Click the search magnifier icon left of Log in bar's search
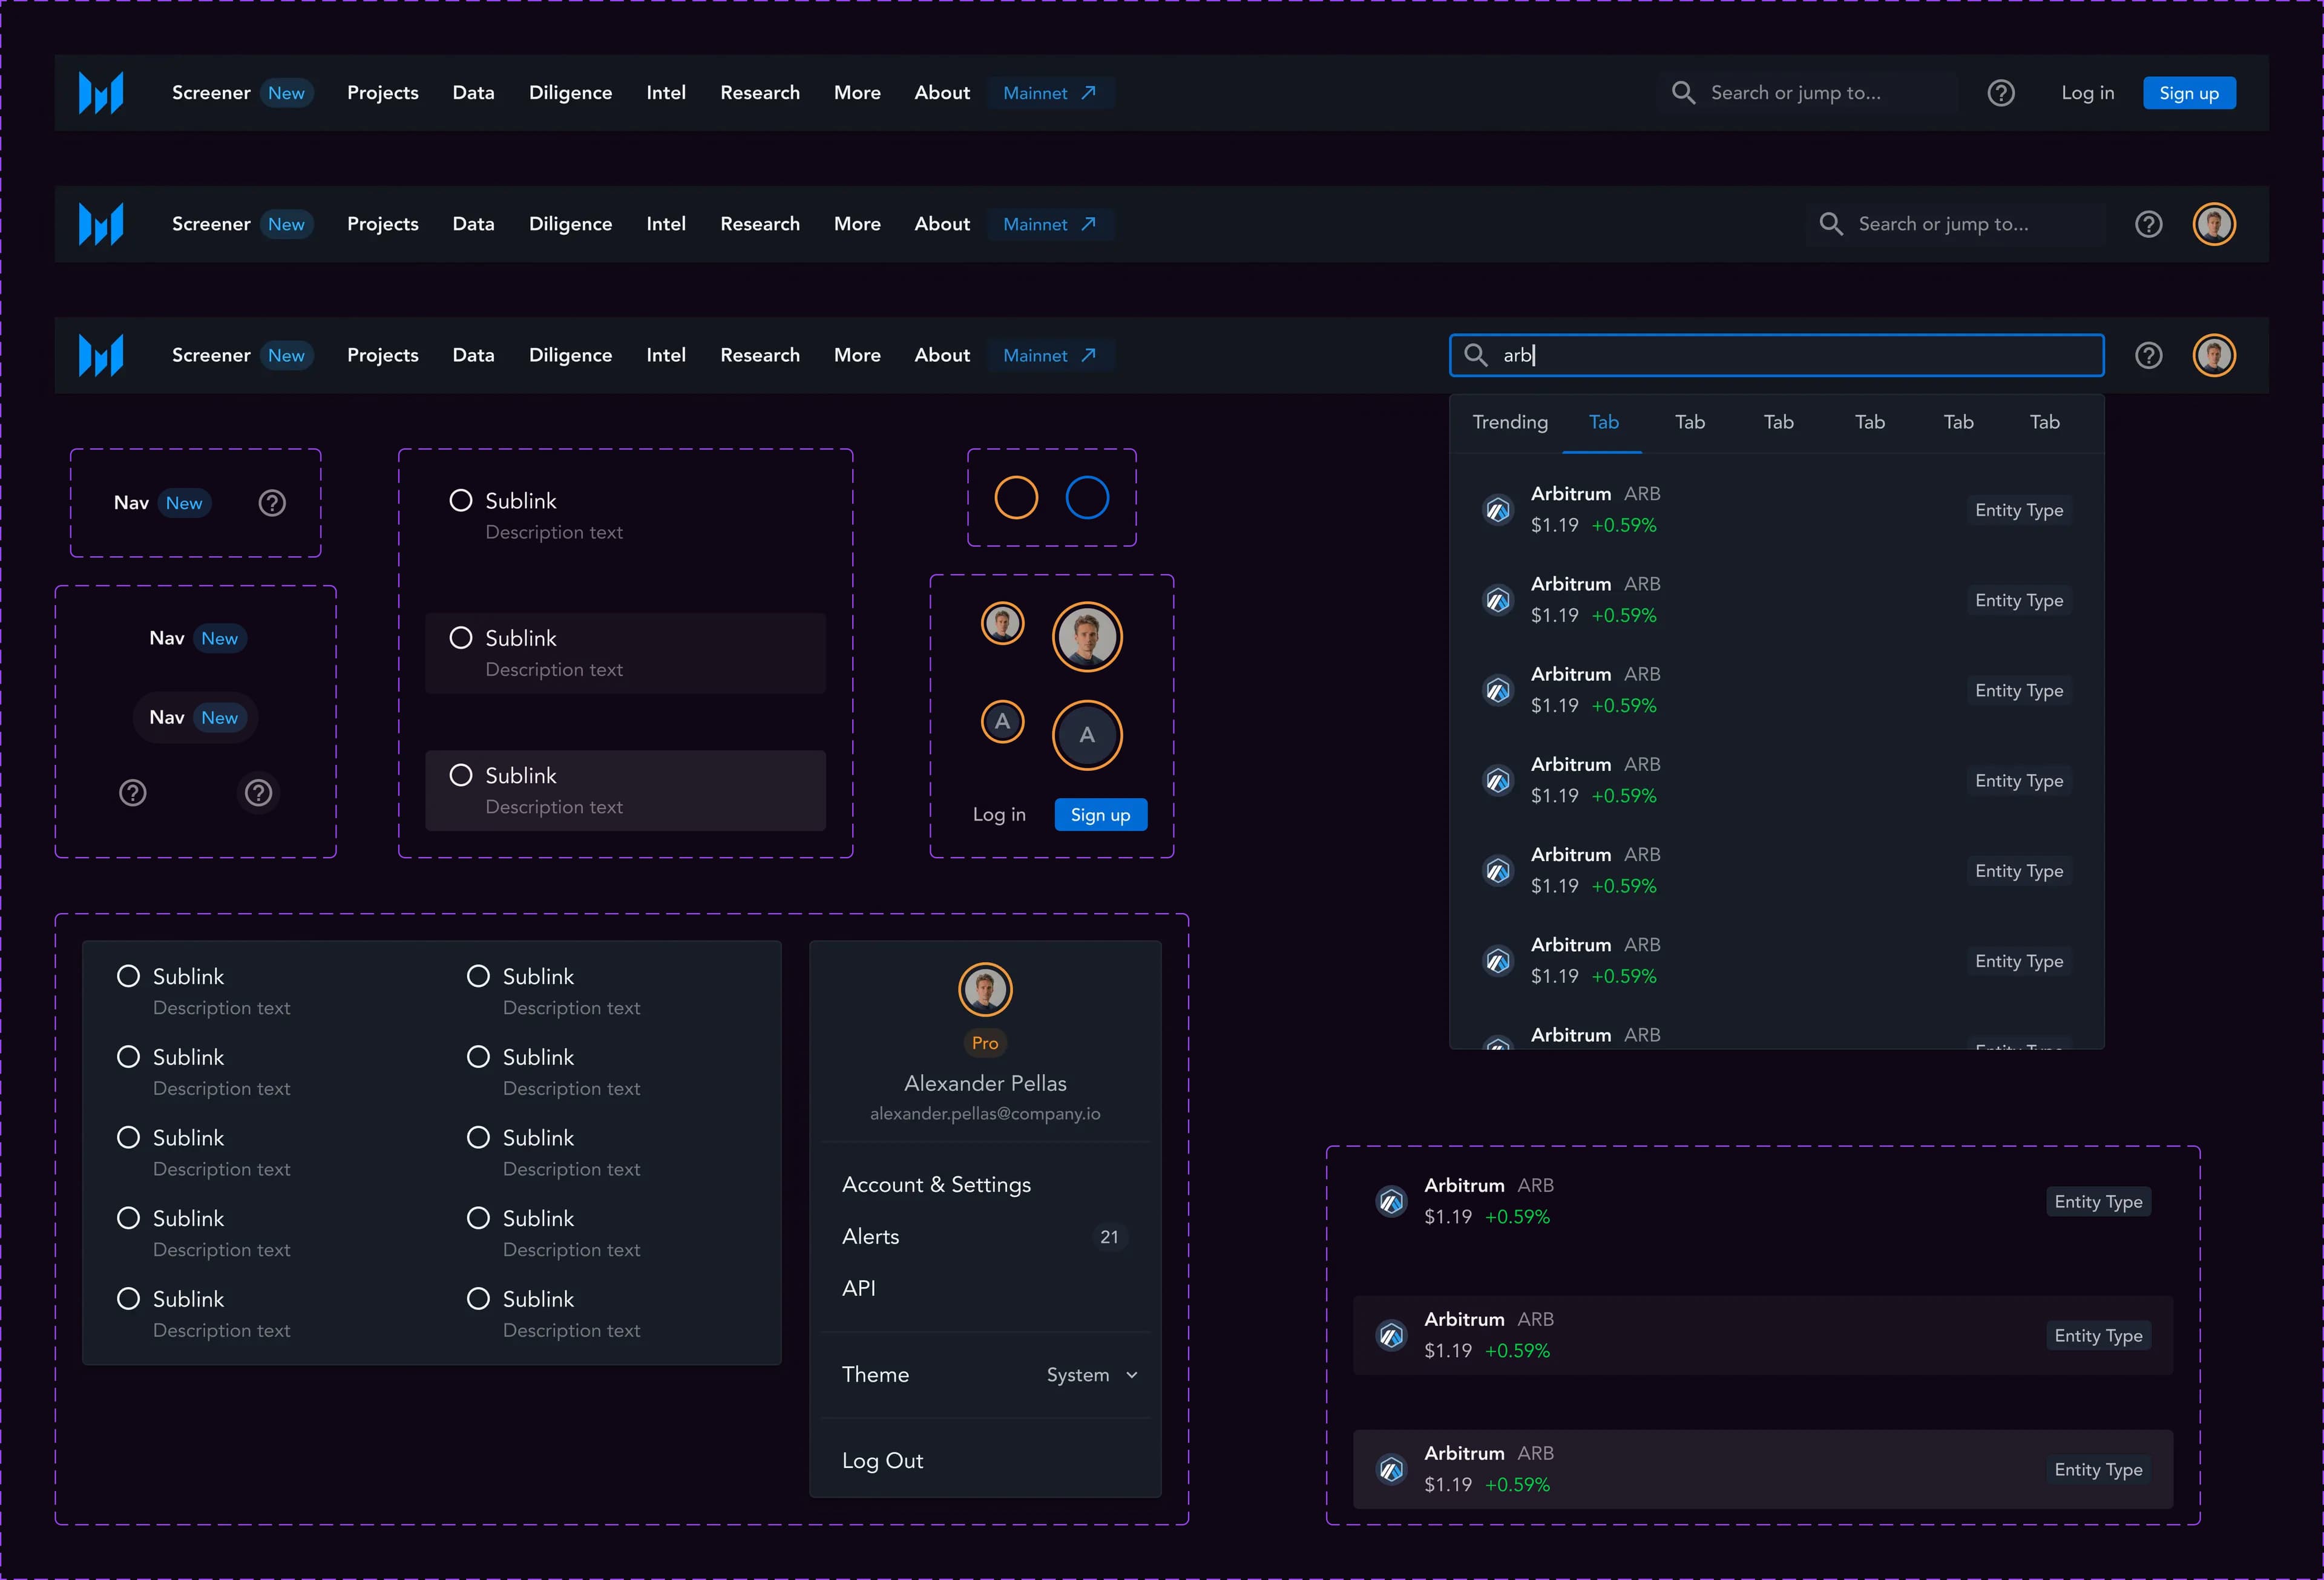Screen dimensions: 2324x1580 1683,93
